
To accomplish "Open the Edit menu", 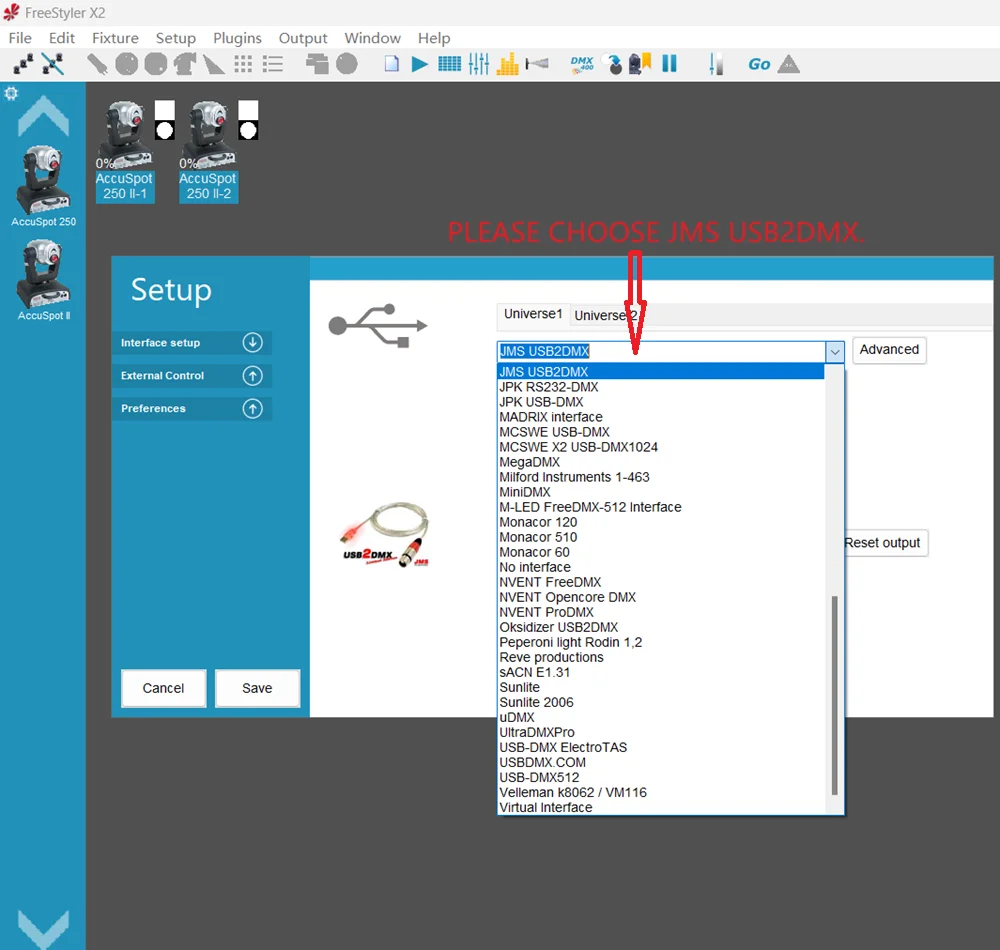I will (x=62, y=38).
